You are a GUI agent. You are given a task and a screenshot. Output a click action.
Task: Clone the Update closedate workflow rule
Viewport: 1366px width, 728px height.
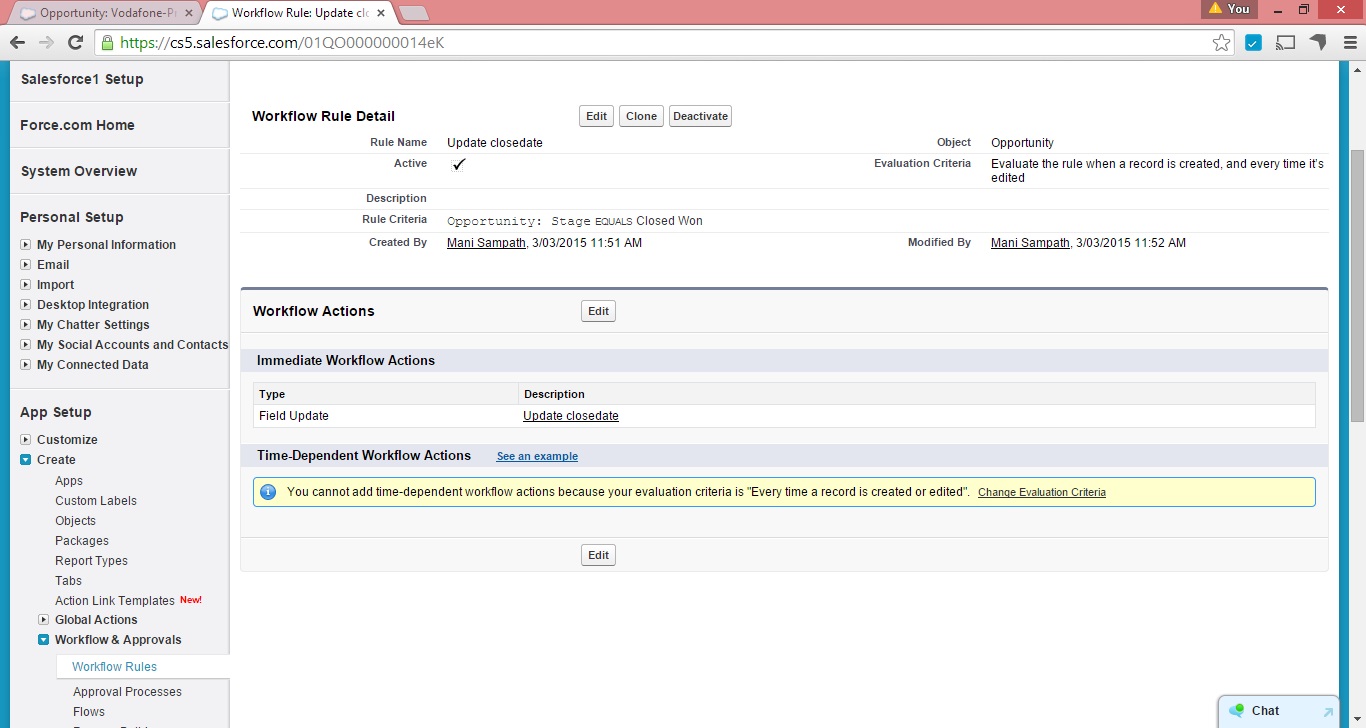pos(640,115)
